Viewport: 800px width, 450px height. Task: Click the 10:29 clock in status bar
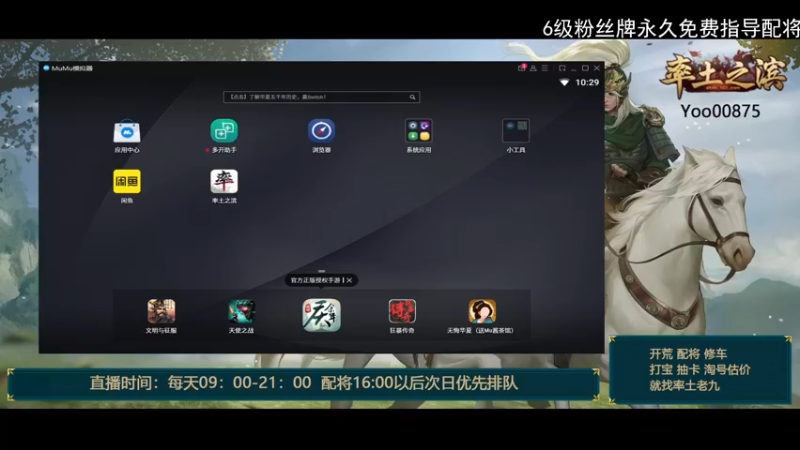point(587,82)
